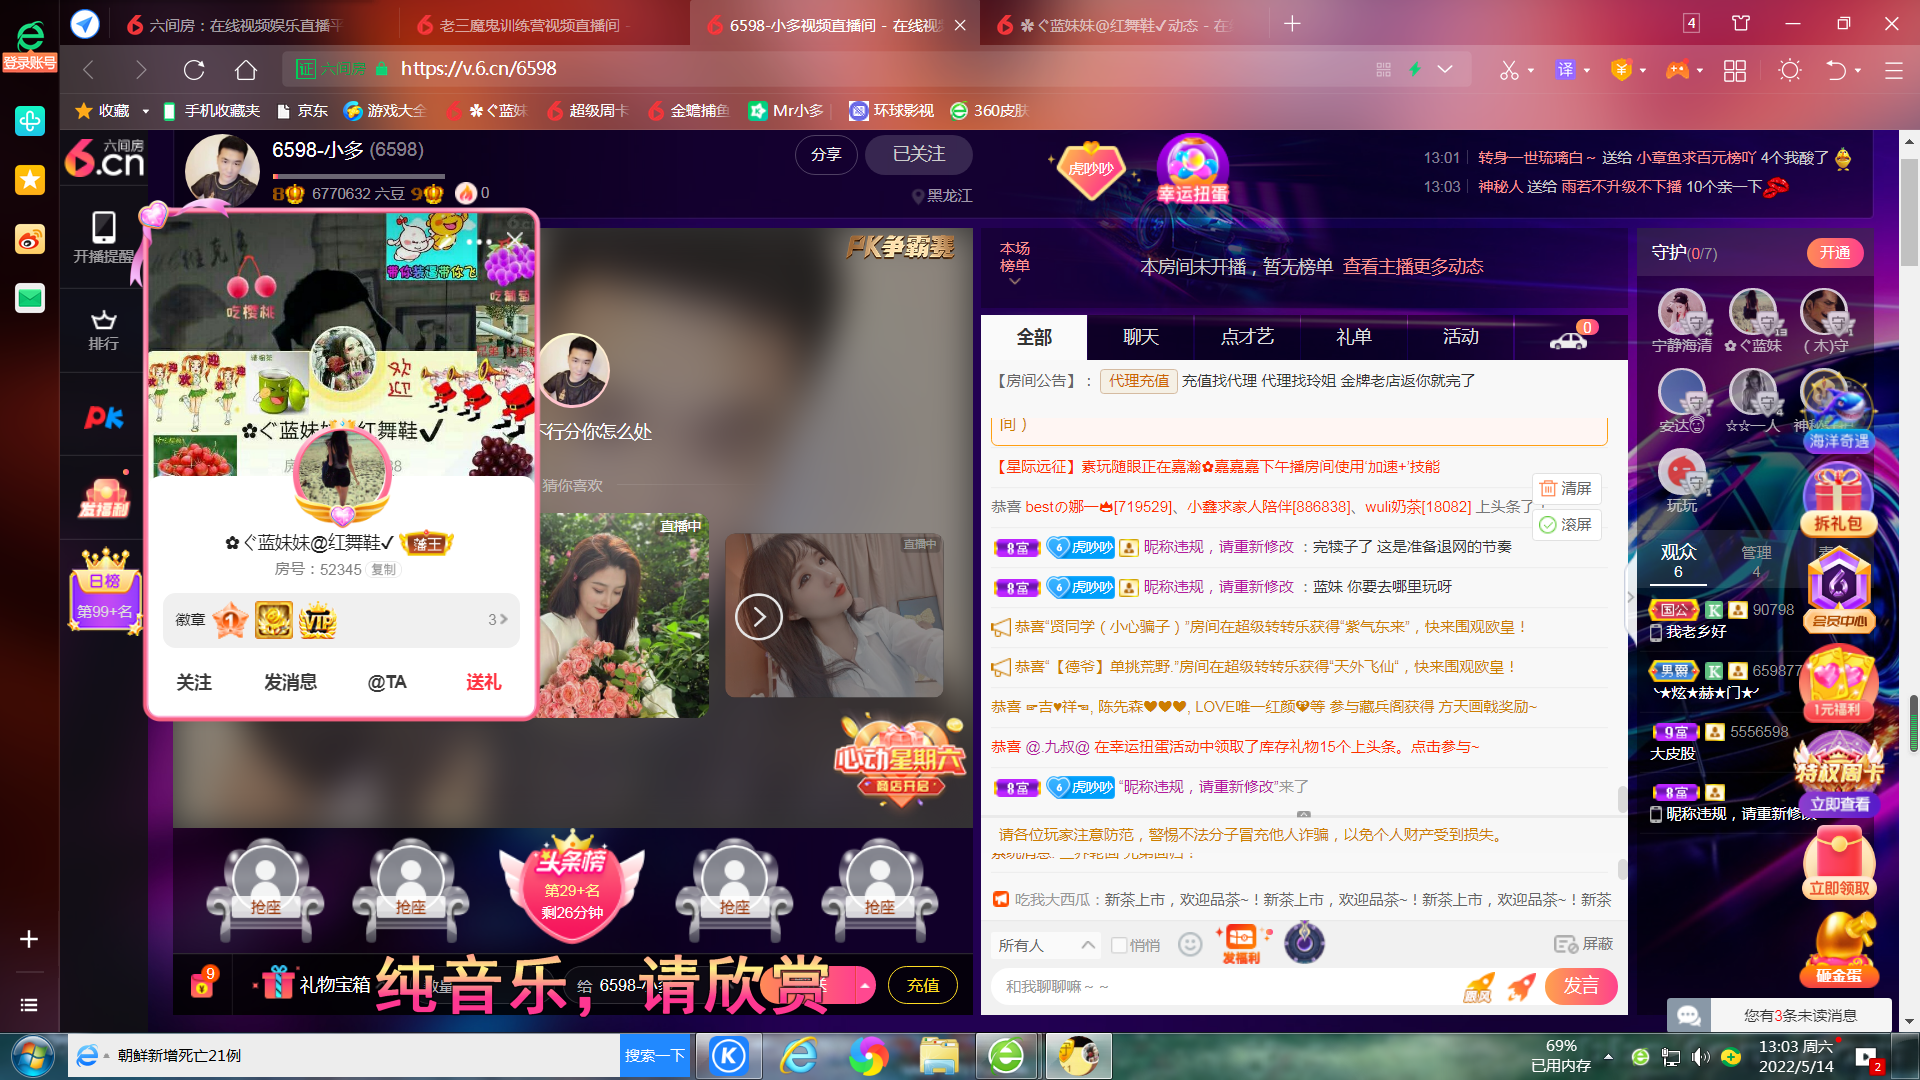Screen dimensions: 1920x1080
Task: Click the 拆礼包 gift pack icon
Action: (1839, 501)
